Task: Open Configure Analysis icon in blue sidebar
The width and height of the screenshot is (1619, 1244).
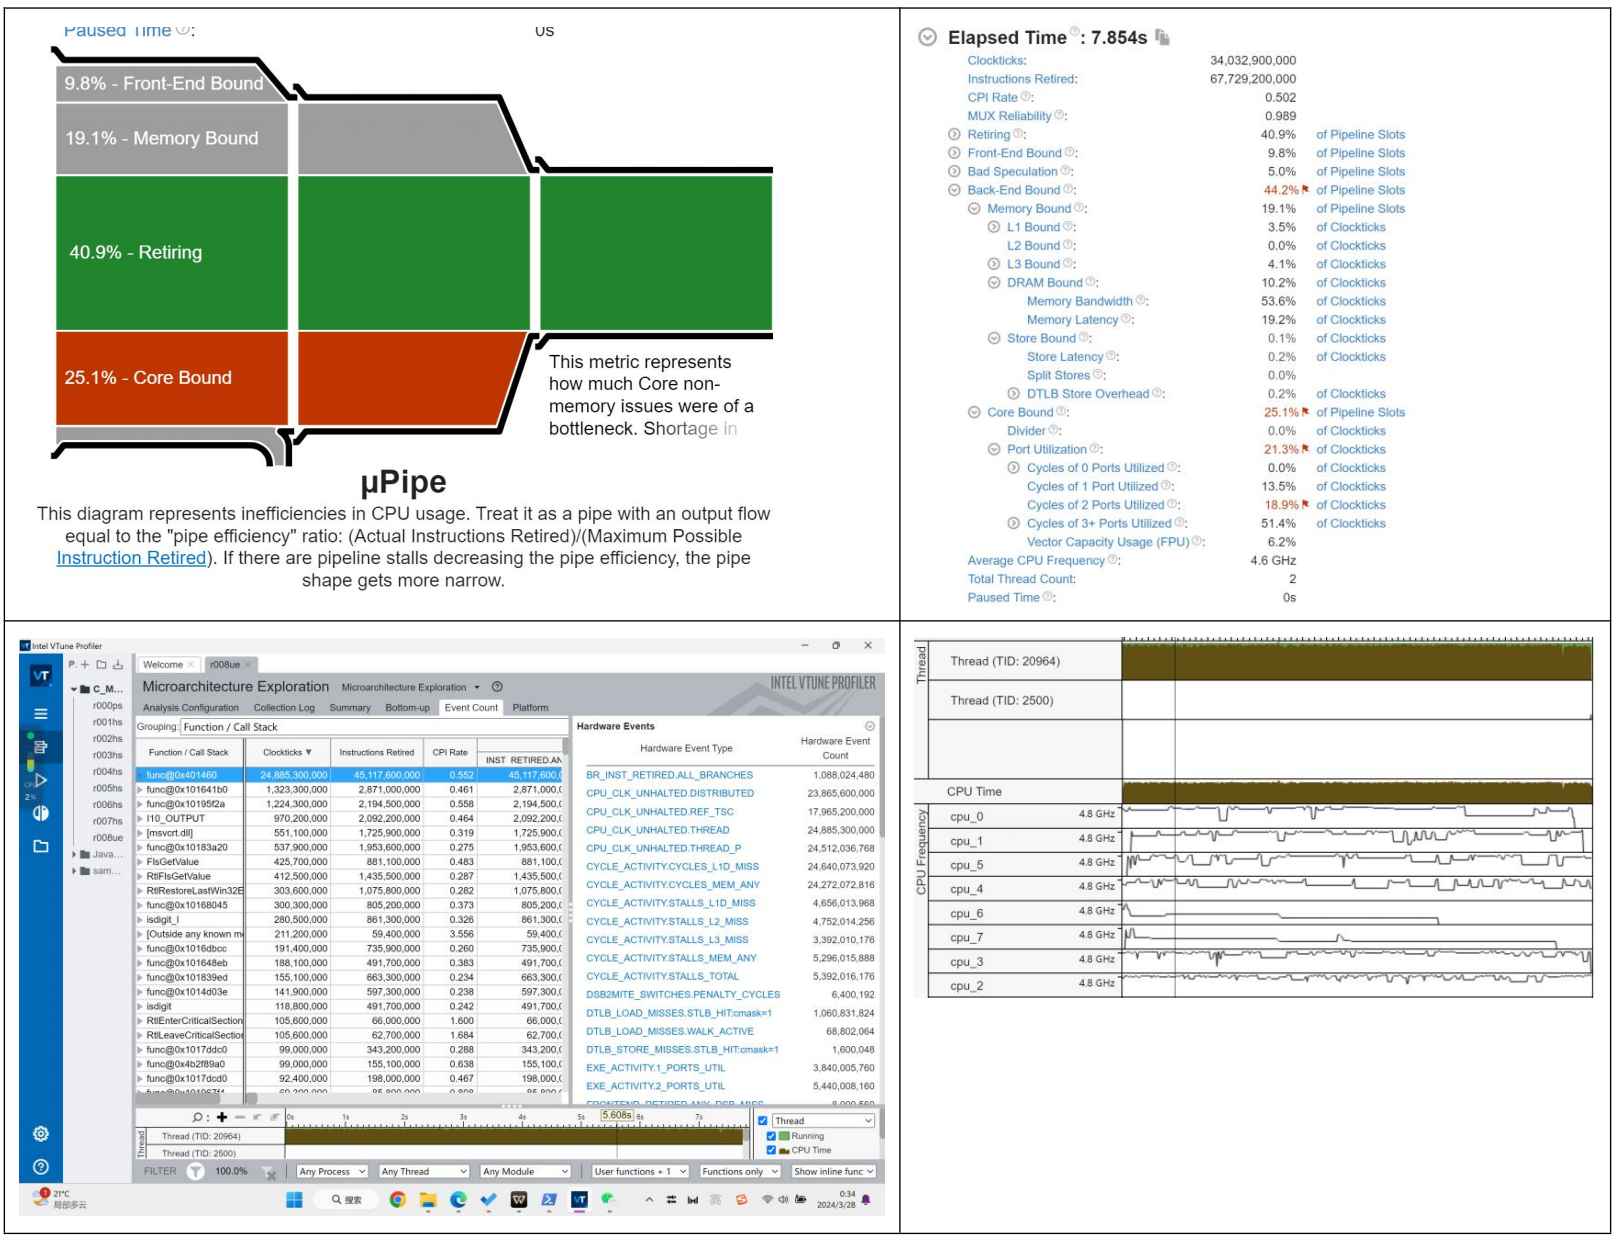Action: [x=40, y=747]
